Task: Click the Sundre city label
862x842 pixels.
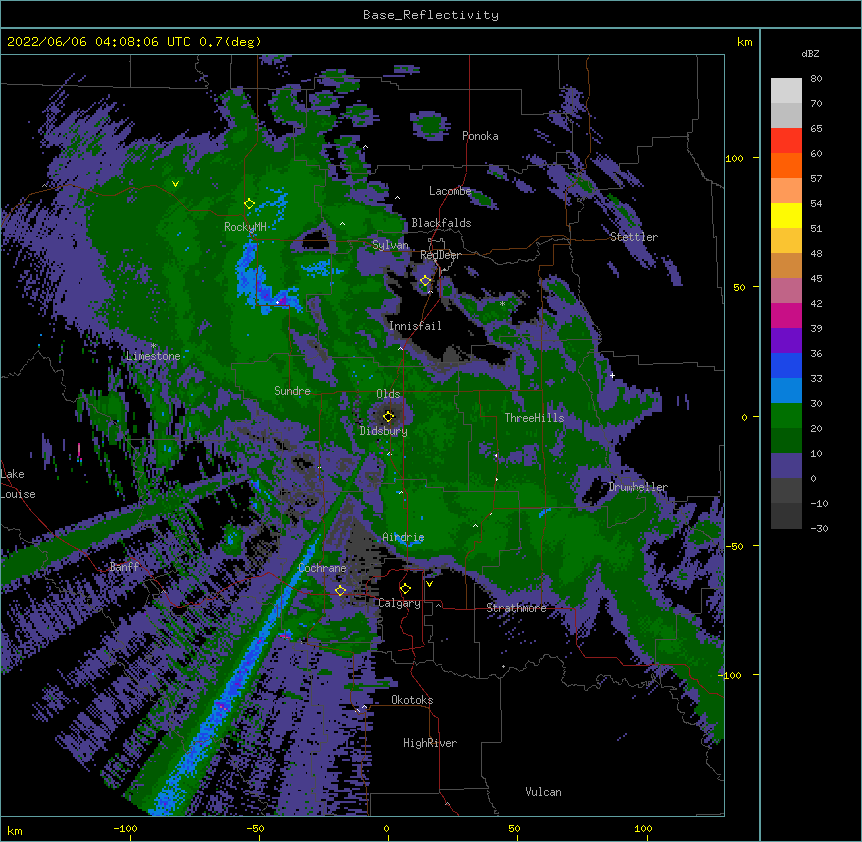Action: click(x=292, y=391)
